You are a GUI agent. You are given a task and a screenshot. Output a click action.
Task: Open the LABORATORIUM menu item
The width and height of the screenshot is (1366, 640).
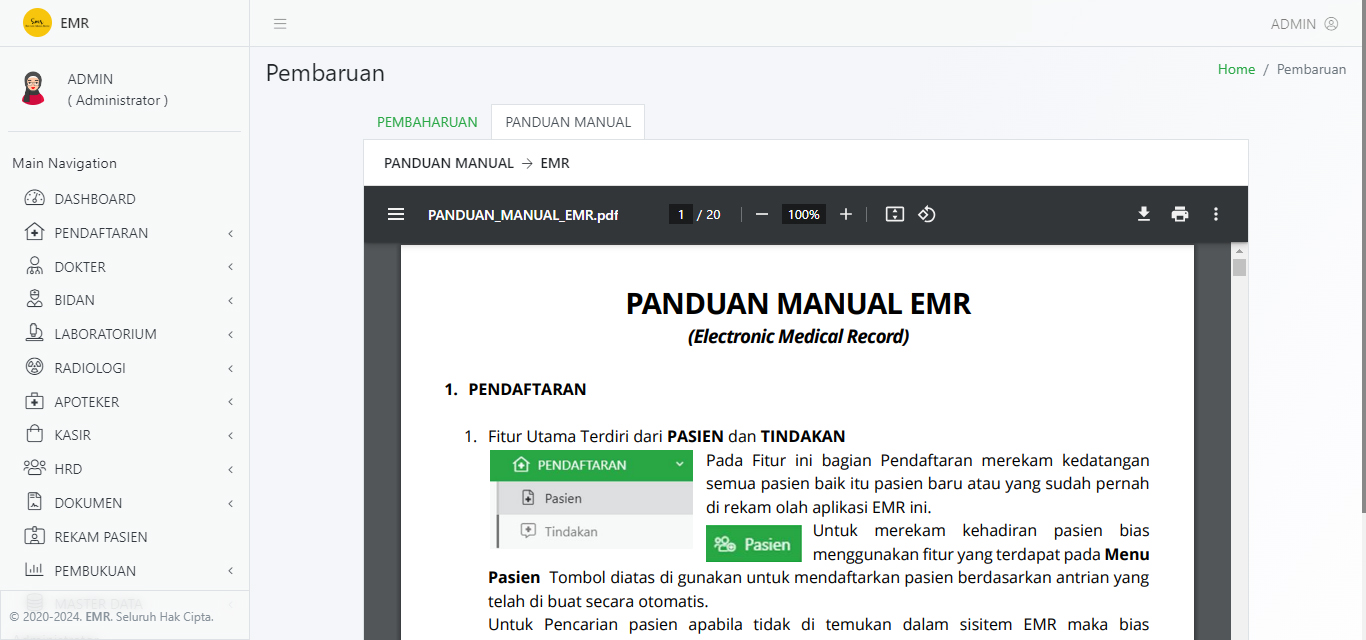(125, 334)
